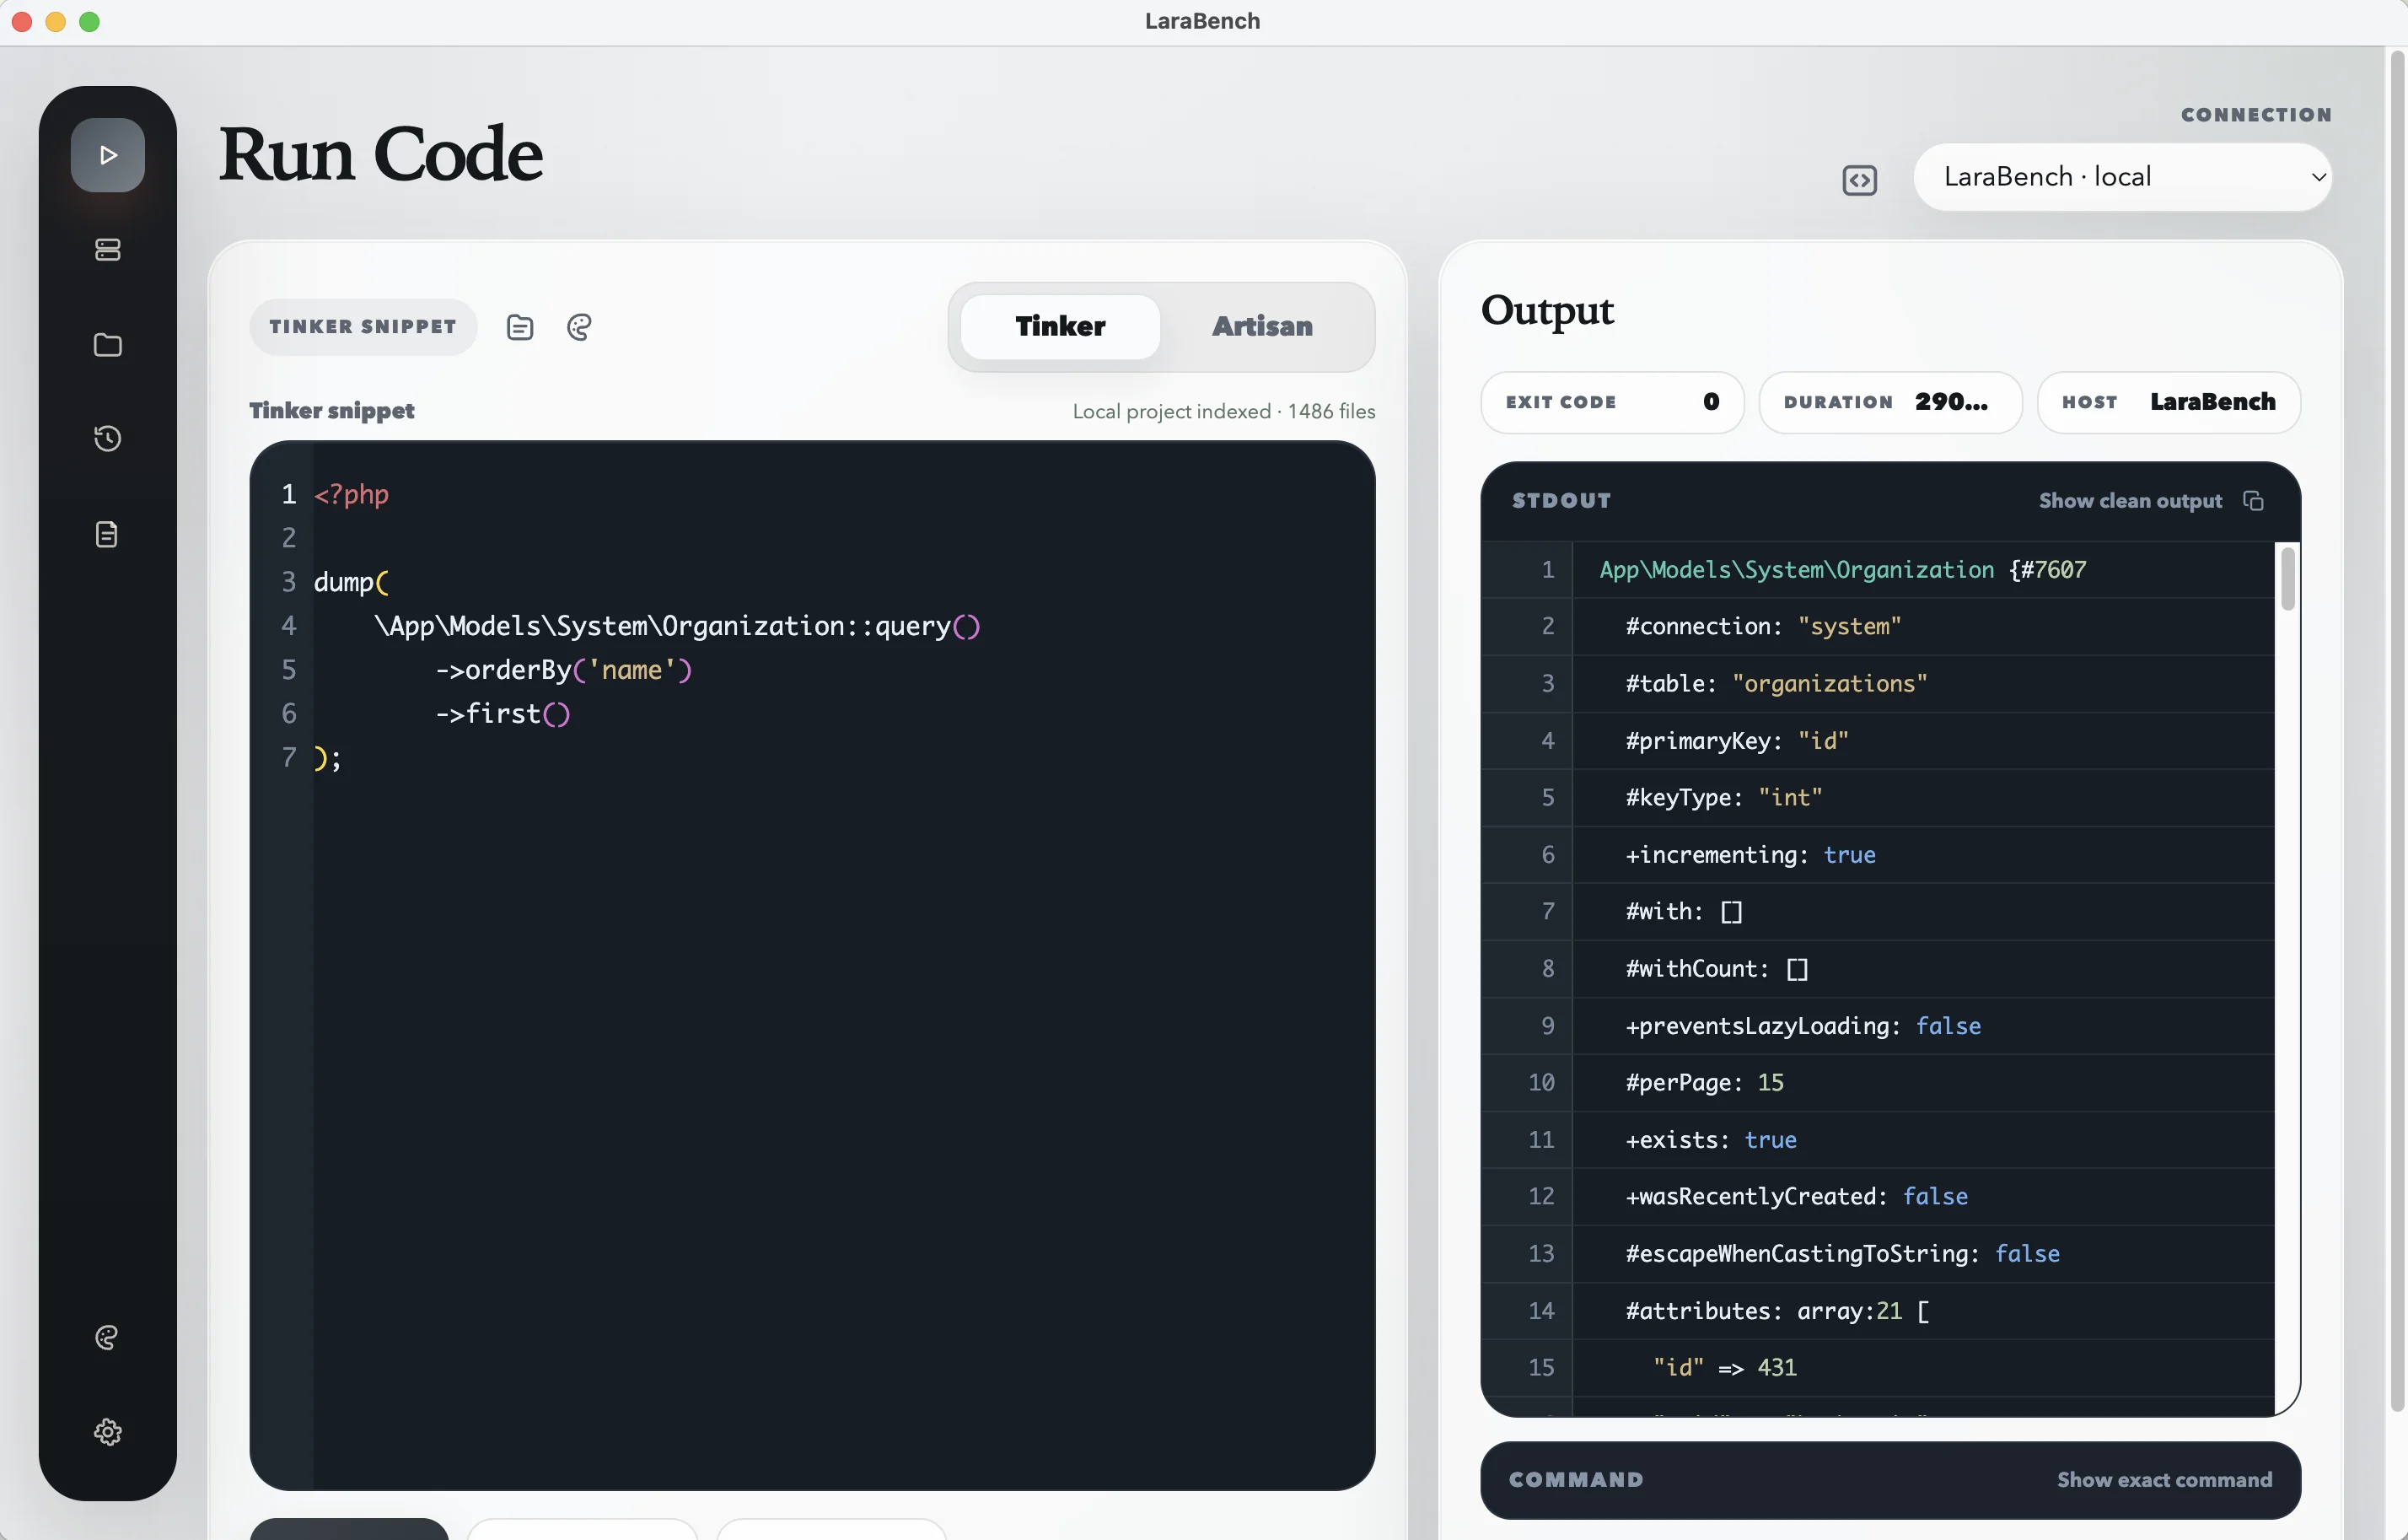
Task: Click the Duration value badge
Action: (1890, 402)
